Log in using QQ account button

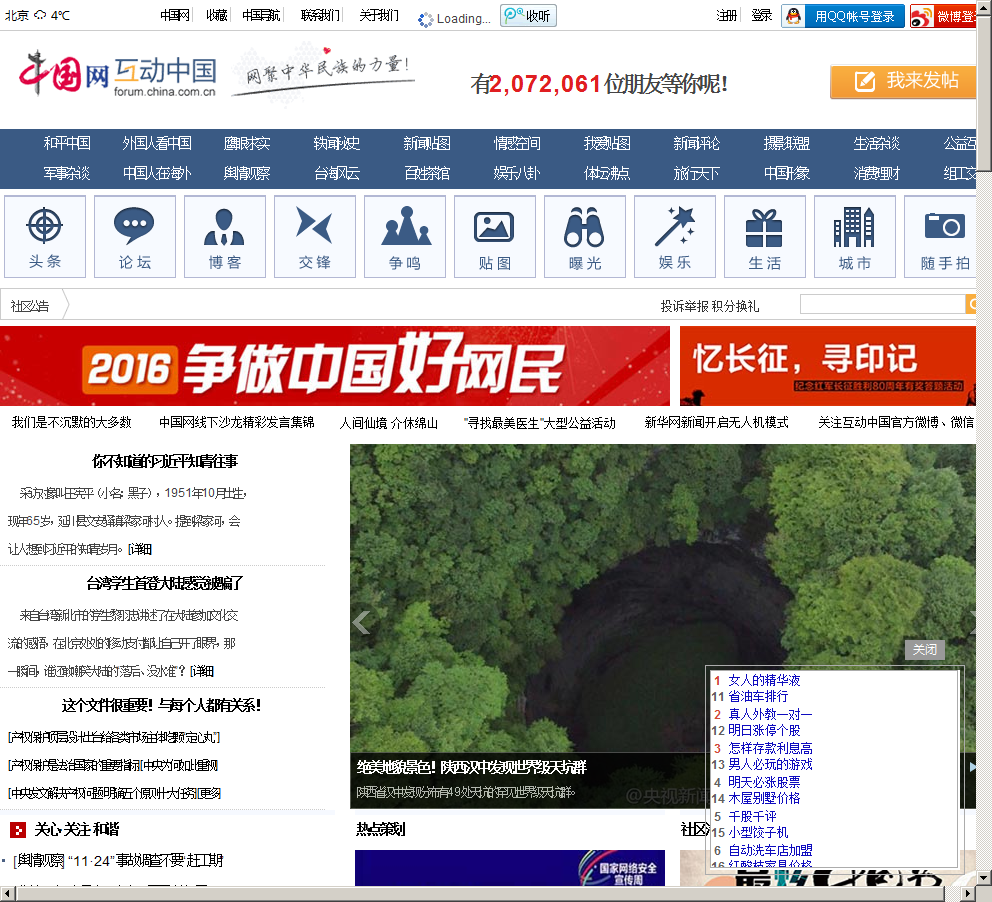pyautogui.click(x=843, y=16)
